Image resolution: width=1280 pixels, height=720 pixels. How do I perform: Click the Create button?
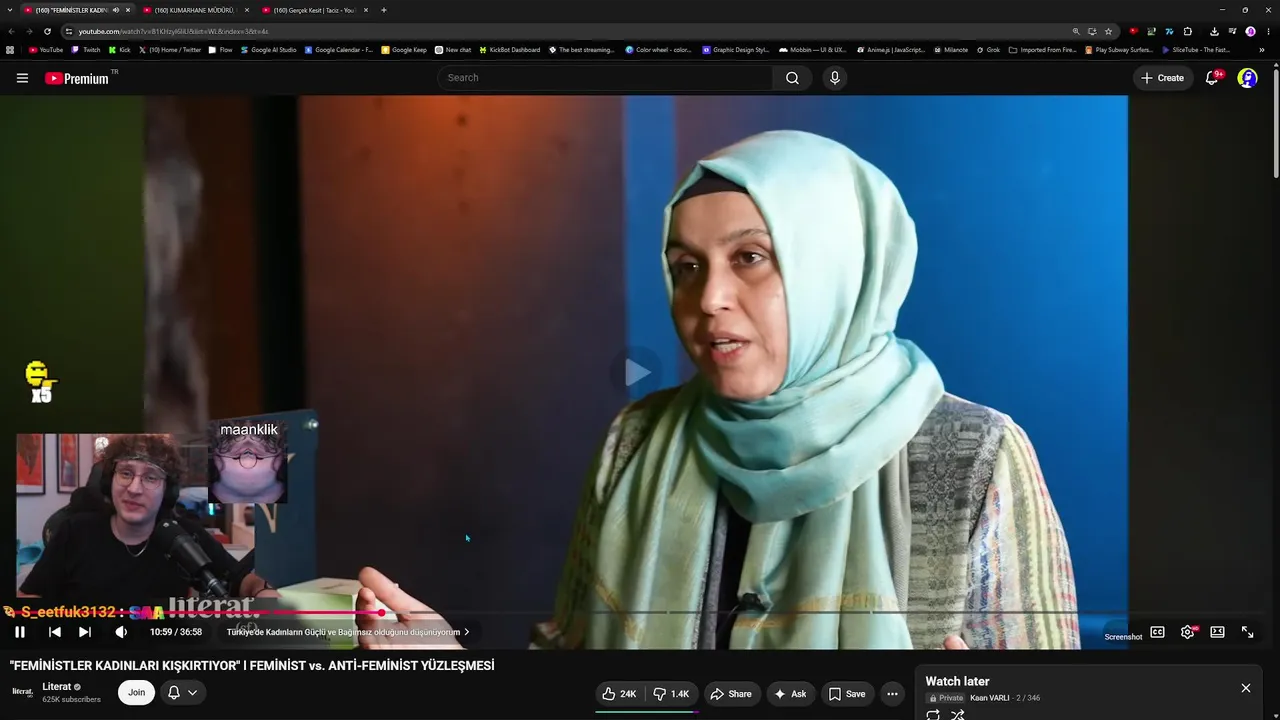coord(1163,78)
